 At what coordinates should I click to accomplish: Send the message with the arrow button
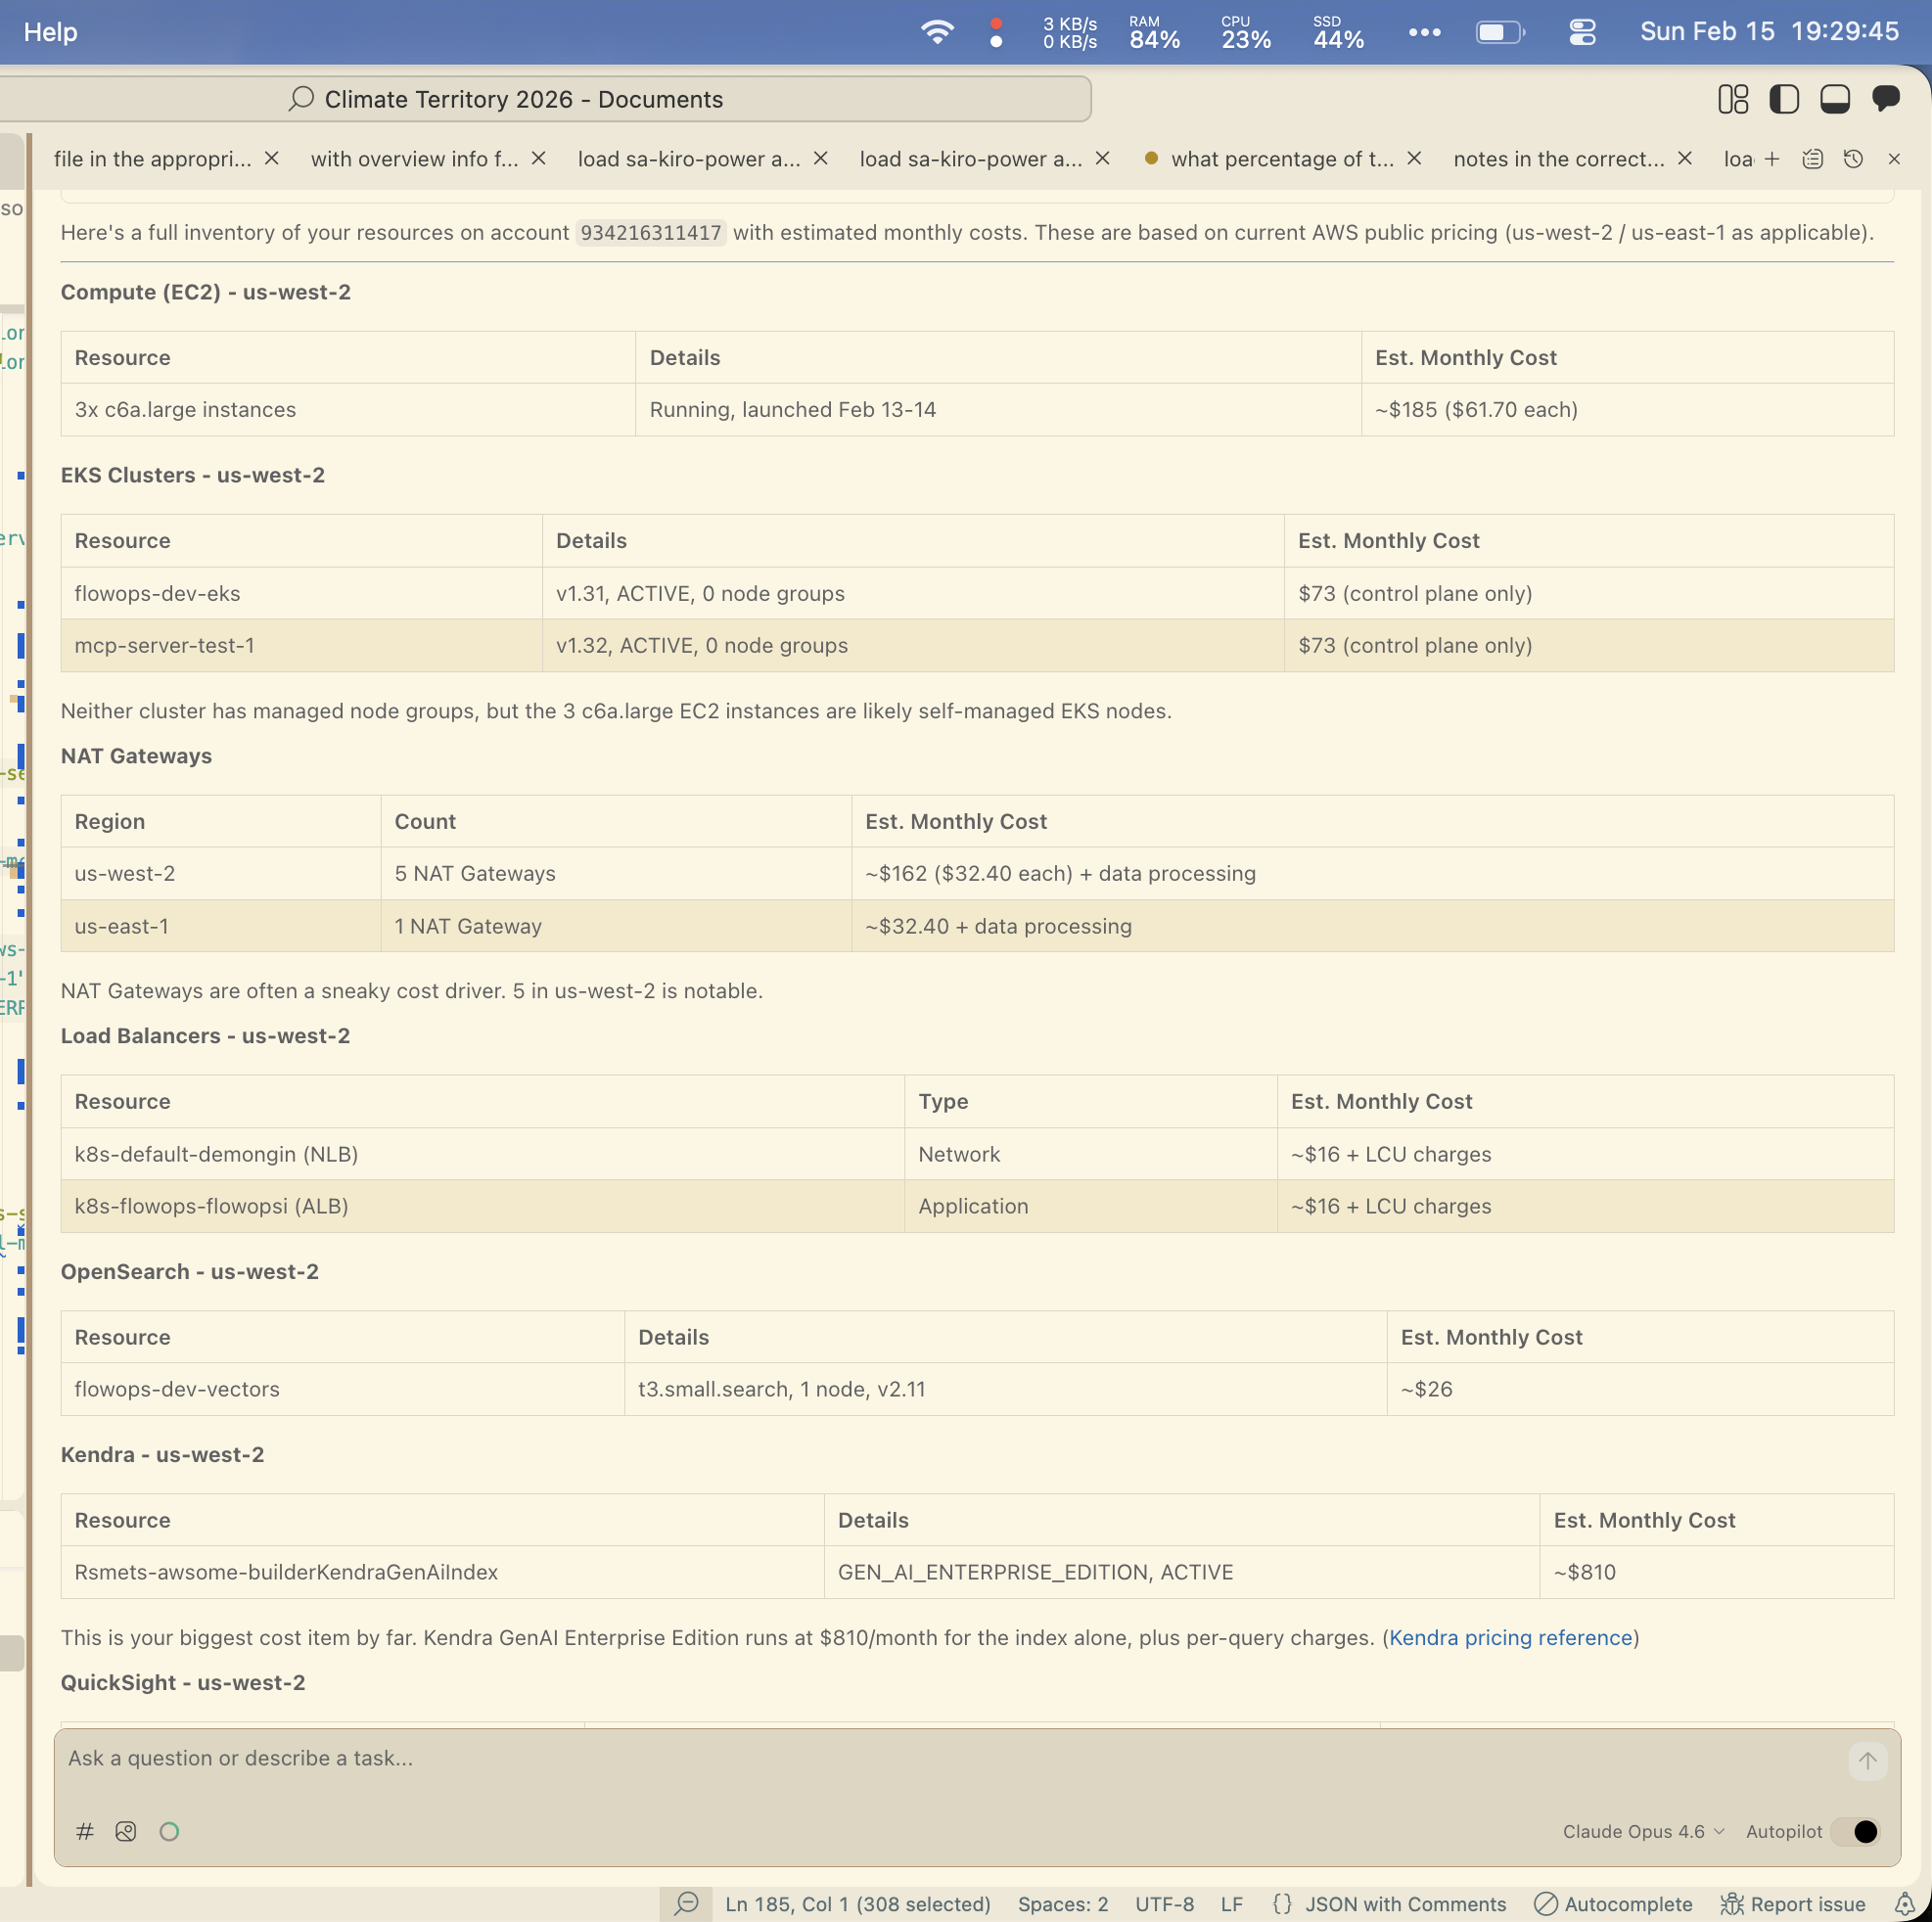click(1869, 1761)
